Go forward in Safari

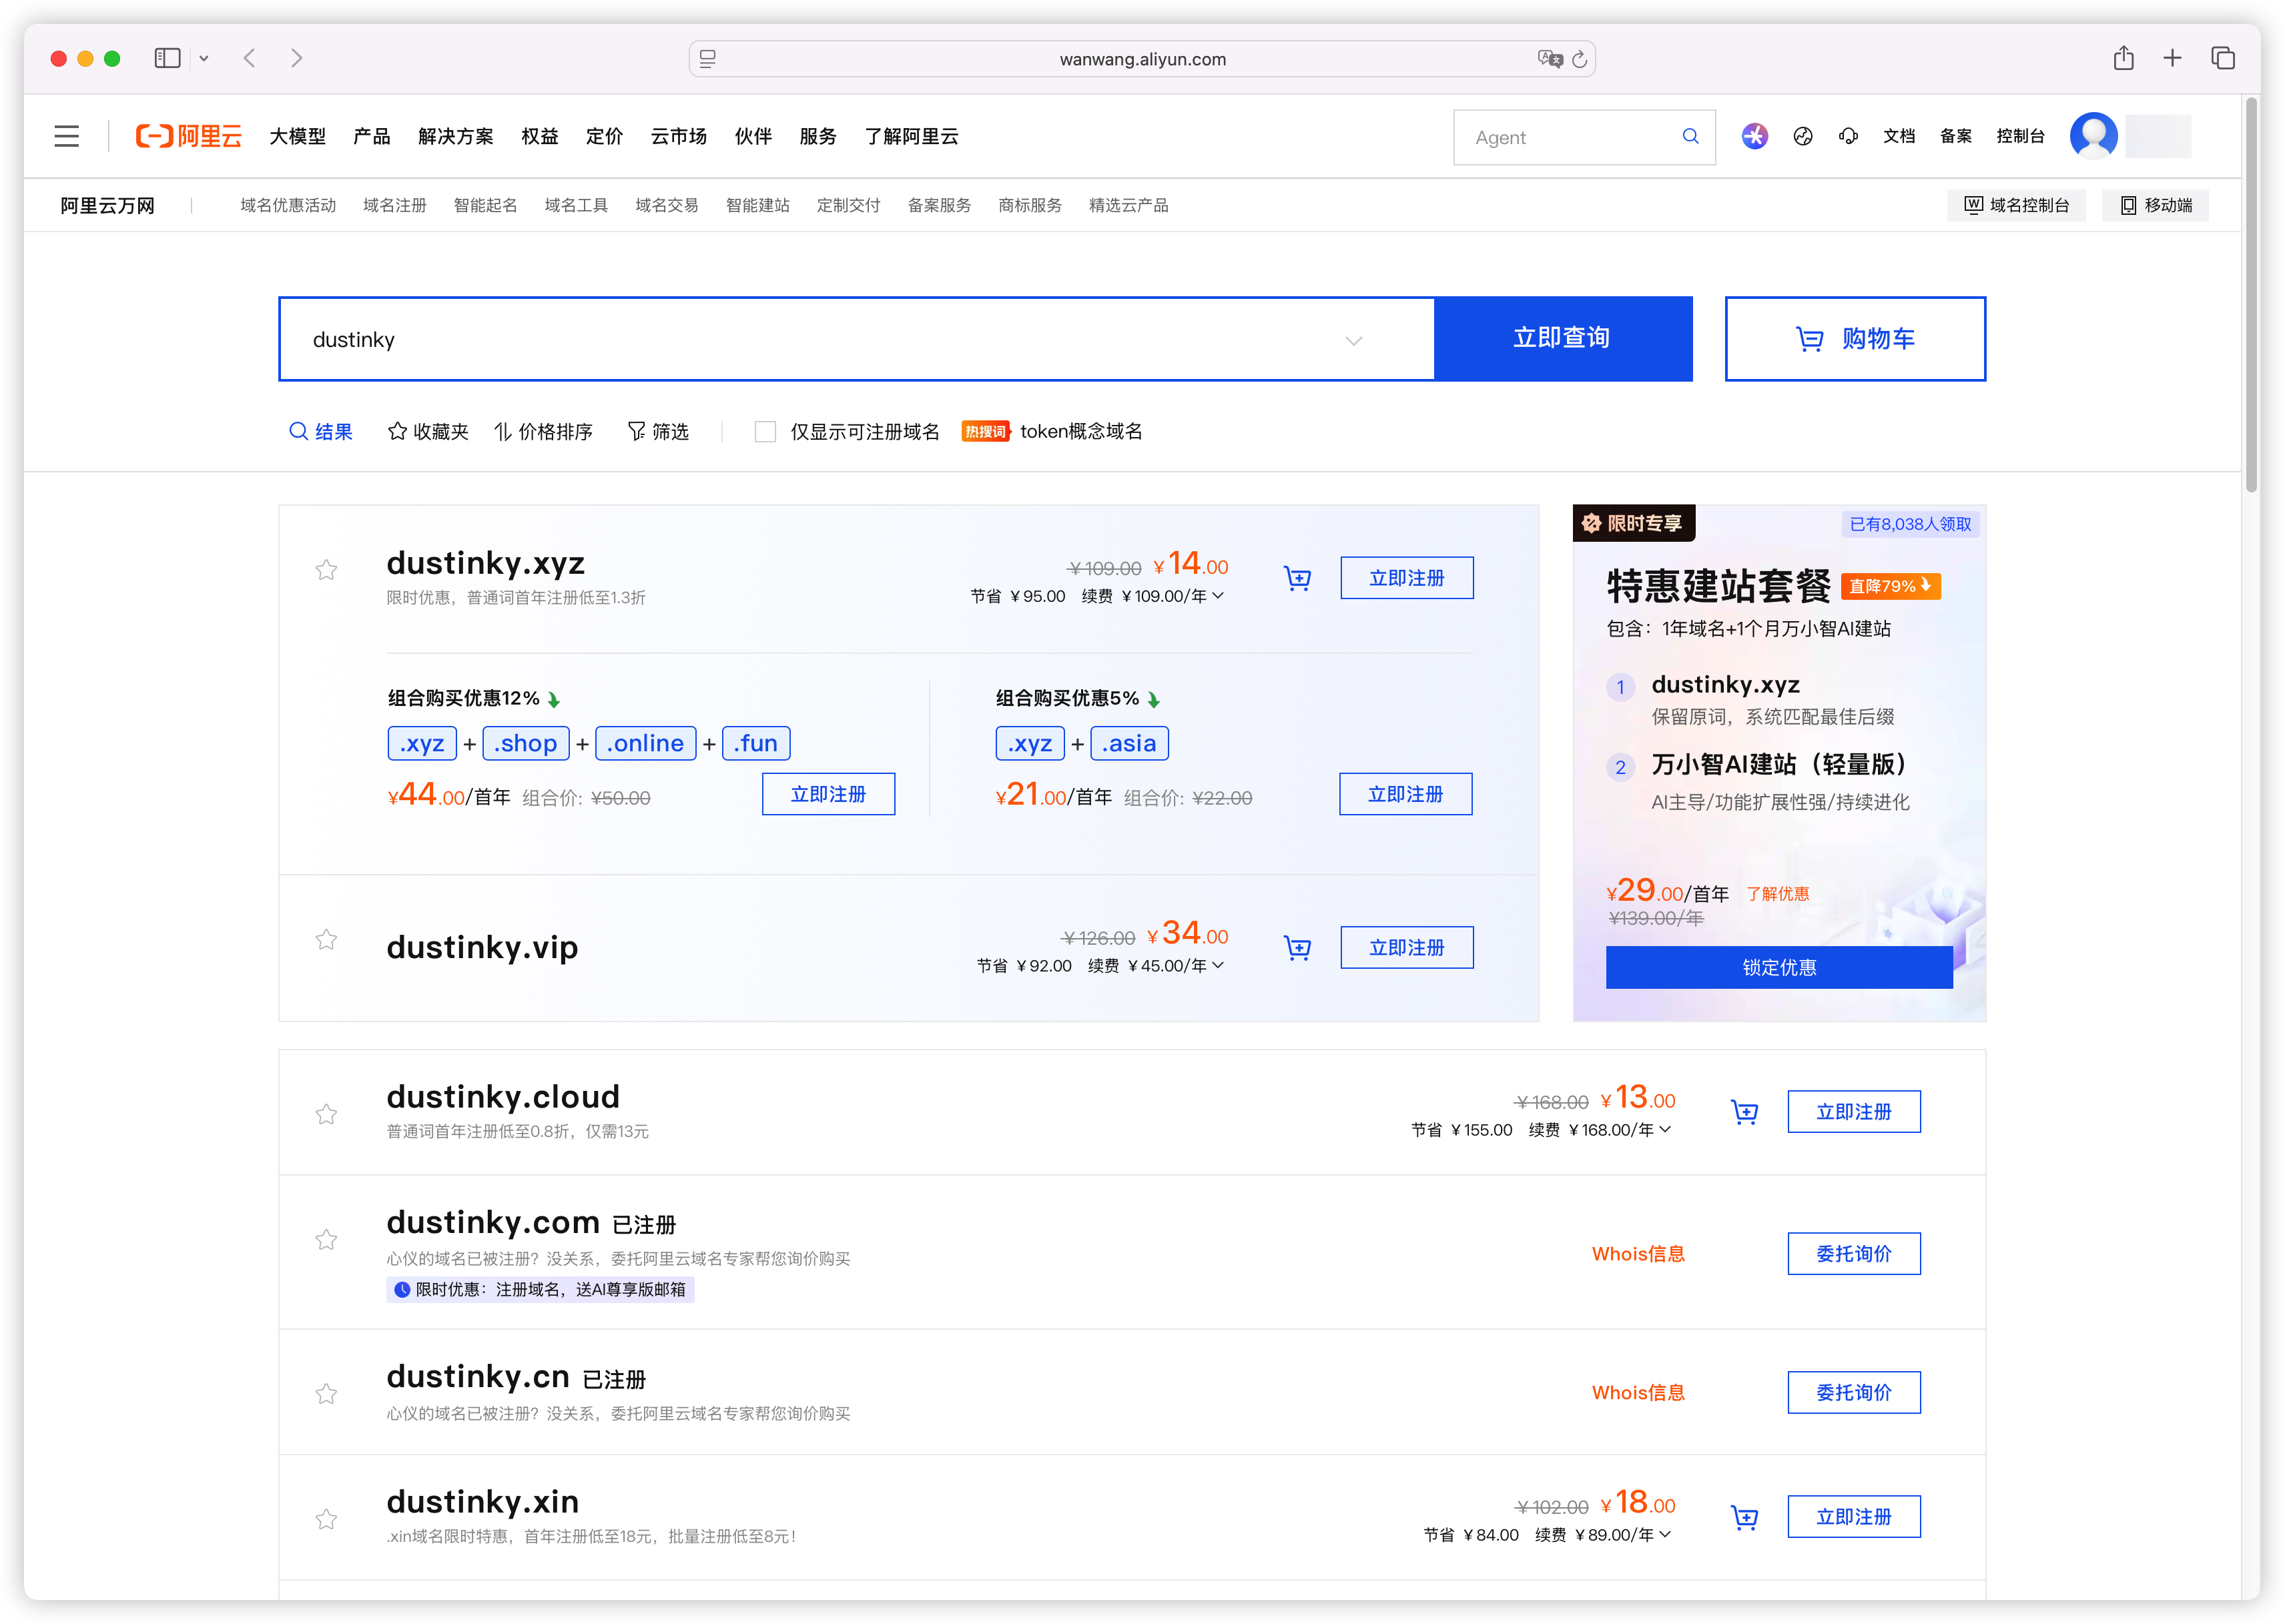(x=297, y=58)
